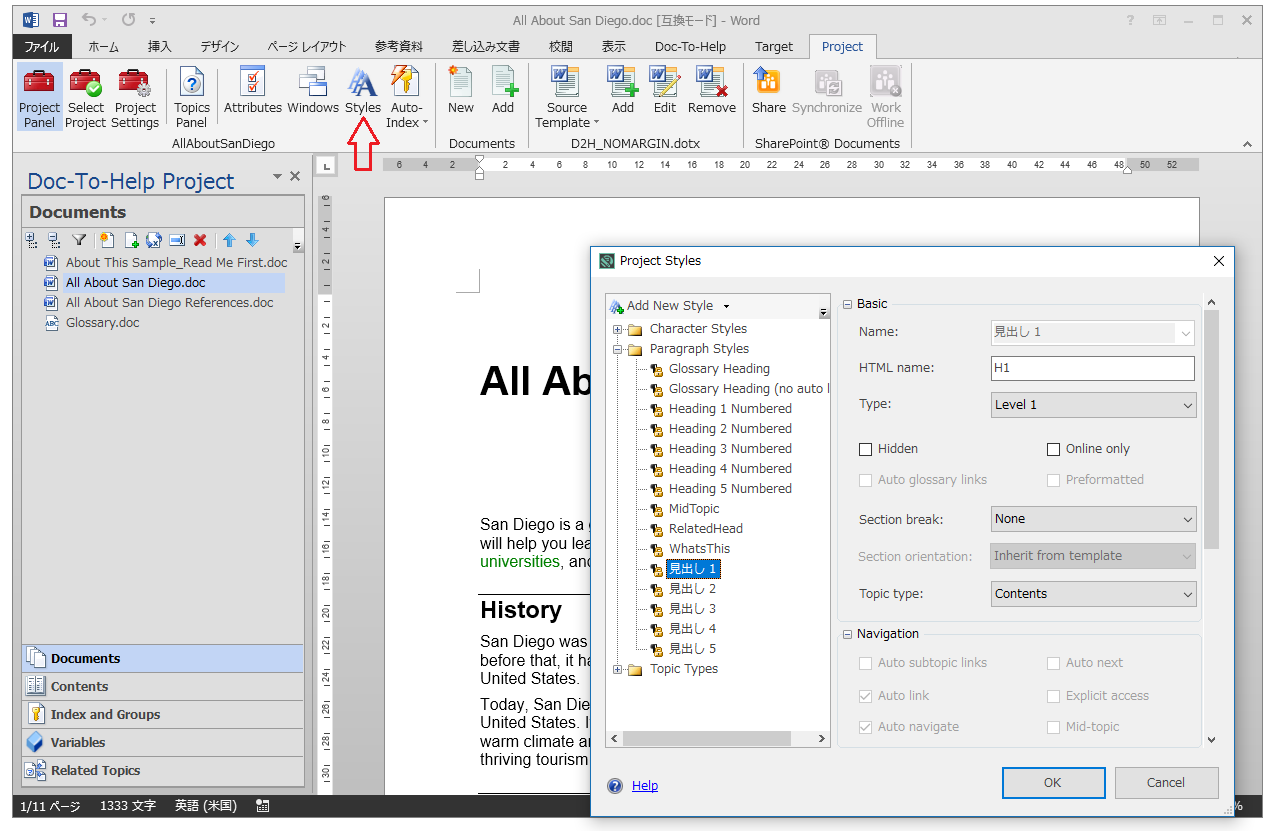The height and width of the screenshot is (831, 1275).
Task: Click the rename document icon
Action: coord(177,240)
